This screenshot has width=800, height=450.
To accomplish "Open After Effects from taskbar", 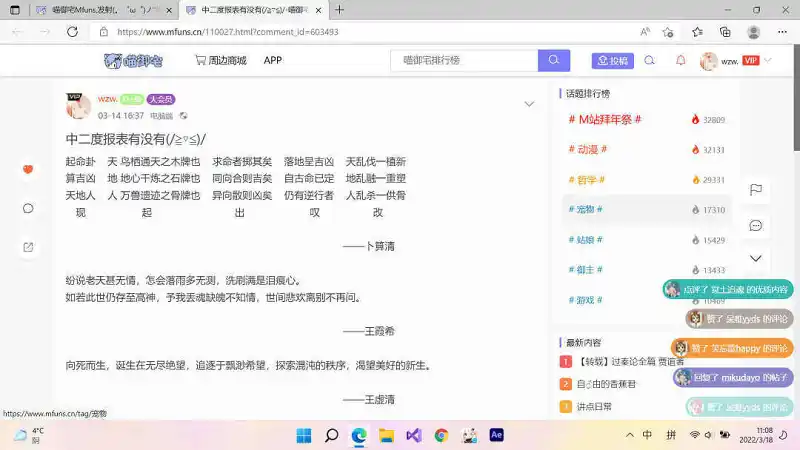I will (x=496, y=435).
